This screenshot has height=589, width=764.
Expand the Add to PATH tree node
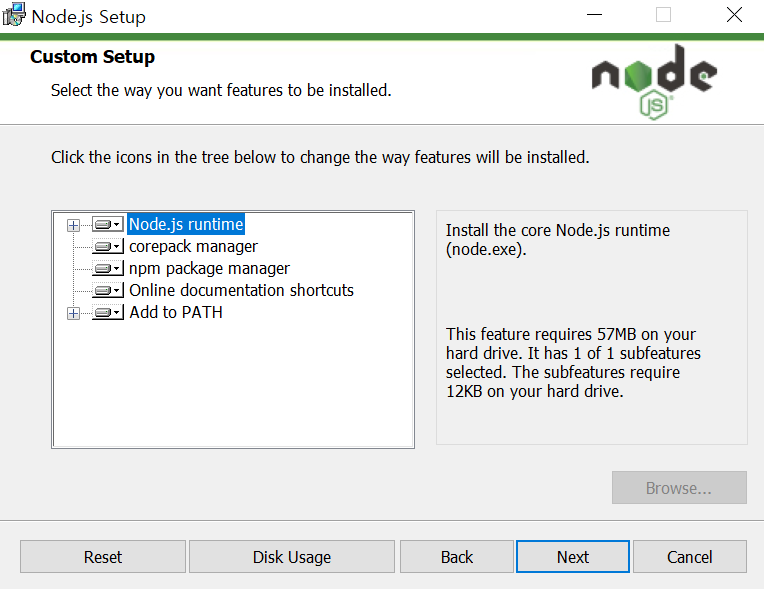(x=74, y=313)
